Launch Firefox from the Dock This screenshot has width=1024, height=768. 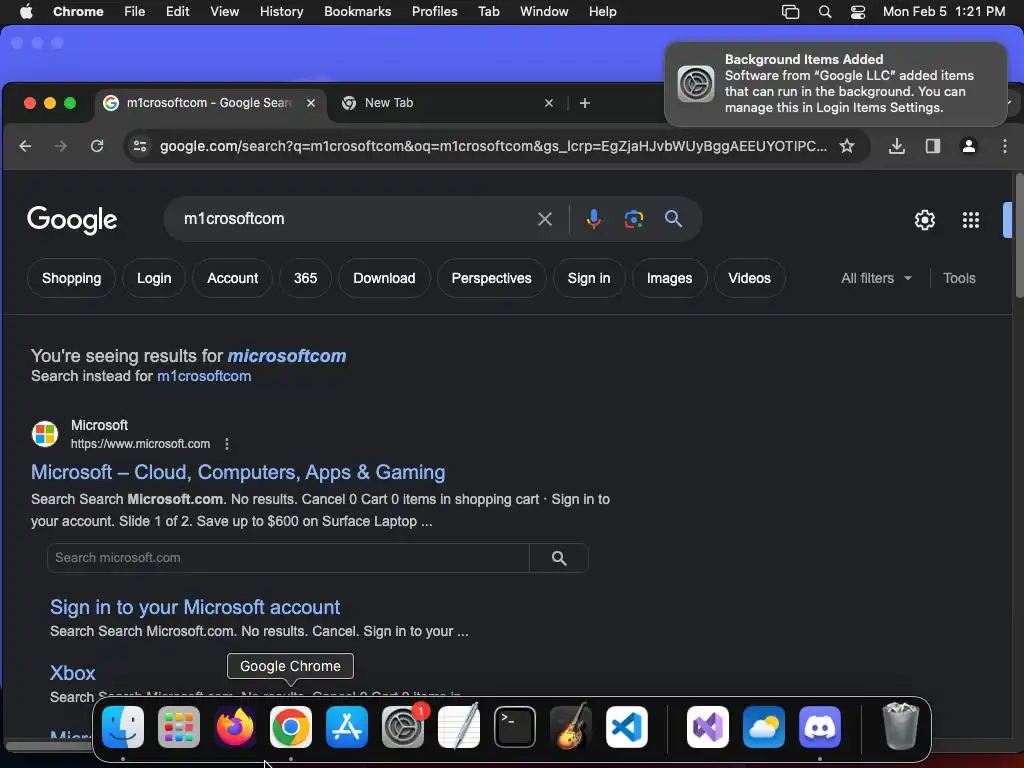[234, 727]
